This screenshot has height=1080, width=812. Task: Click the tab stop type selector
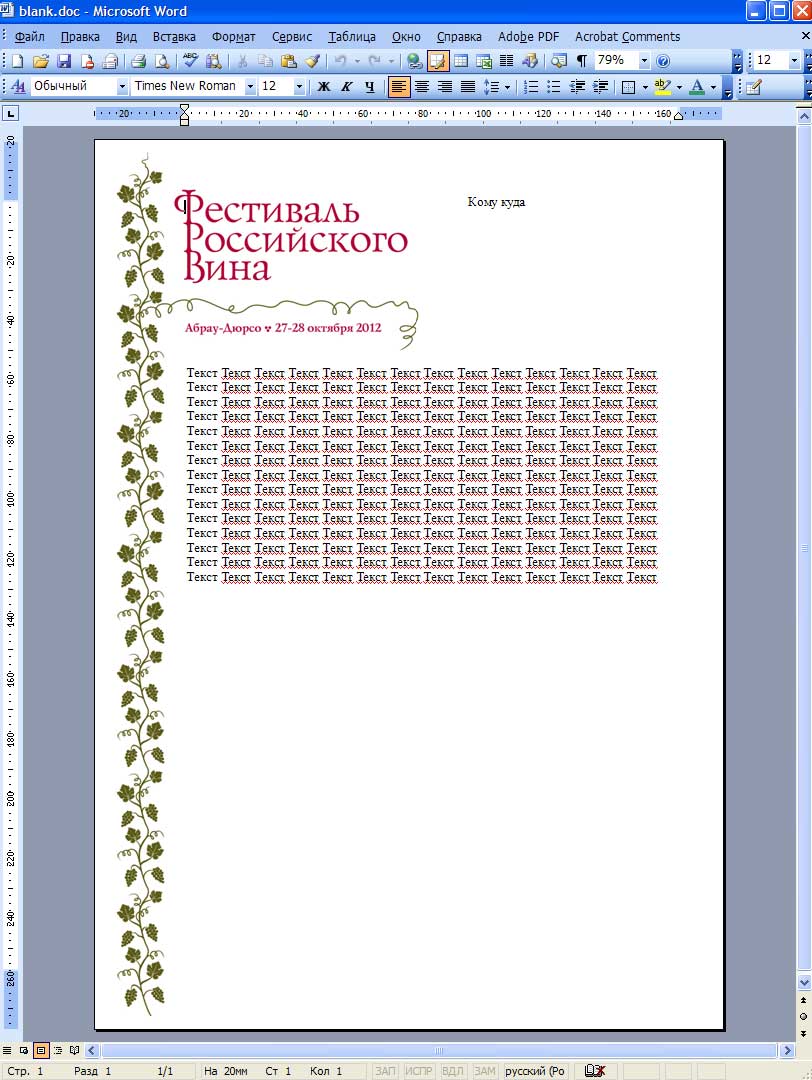tap(11, 114)
